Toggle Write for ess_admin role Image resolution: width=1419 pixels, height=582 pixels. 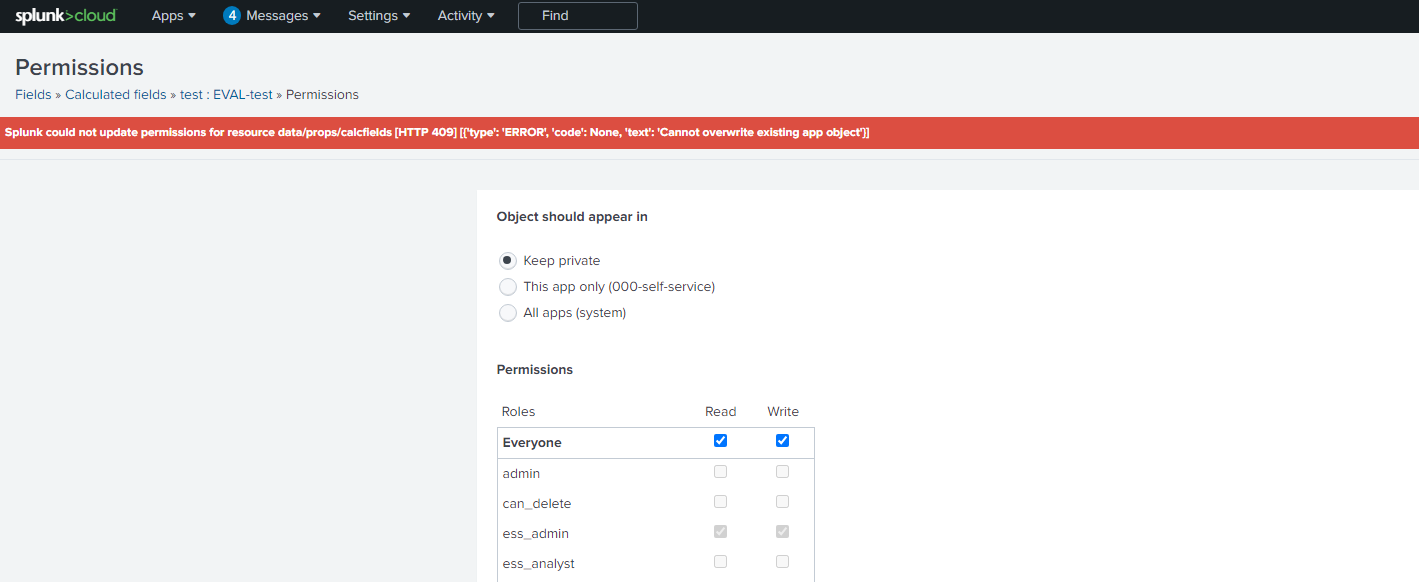tap(782, 532)
